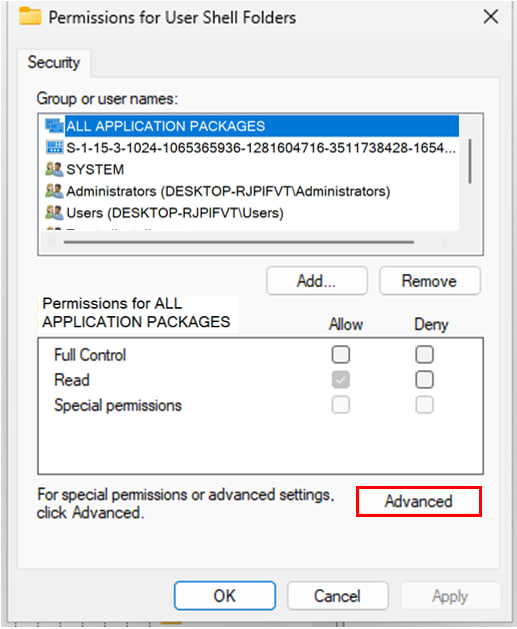Select SYSTEM user icon in list

pos(54,169)
